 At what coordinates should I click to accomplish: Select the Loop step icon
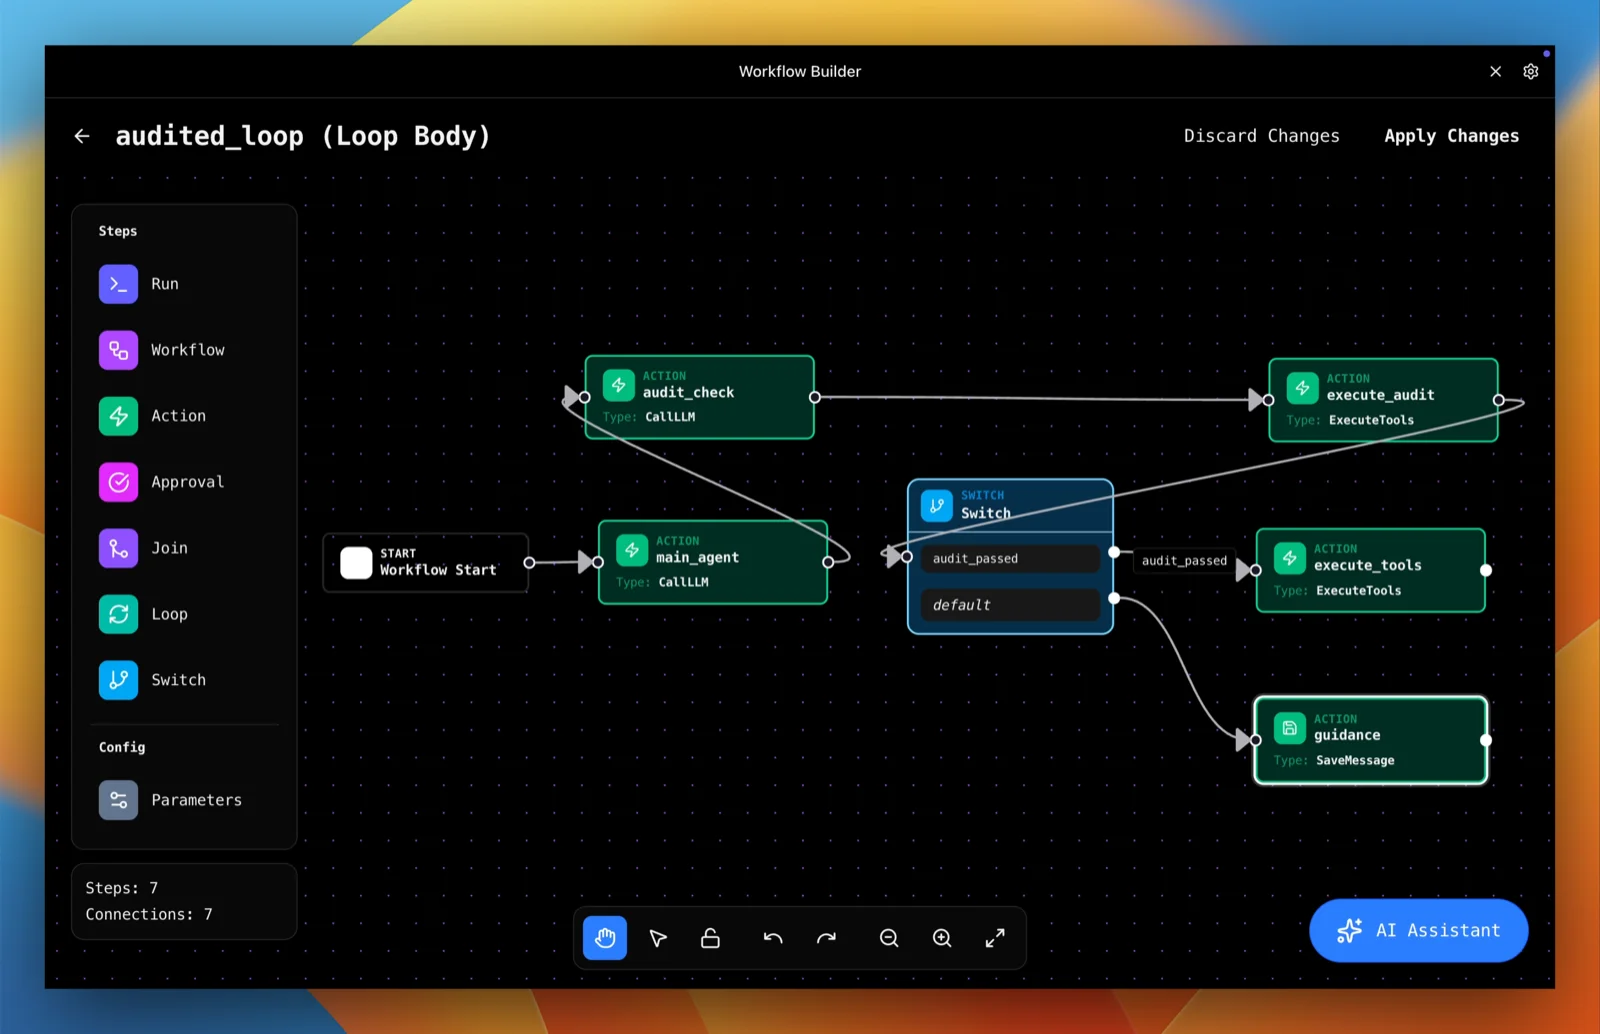pyautogui.click(x=118, y=614)
